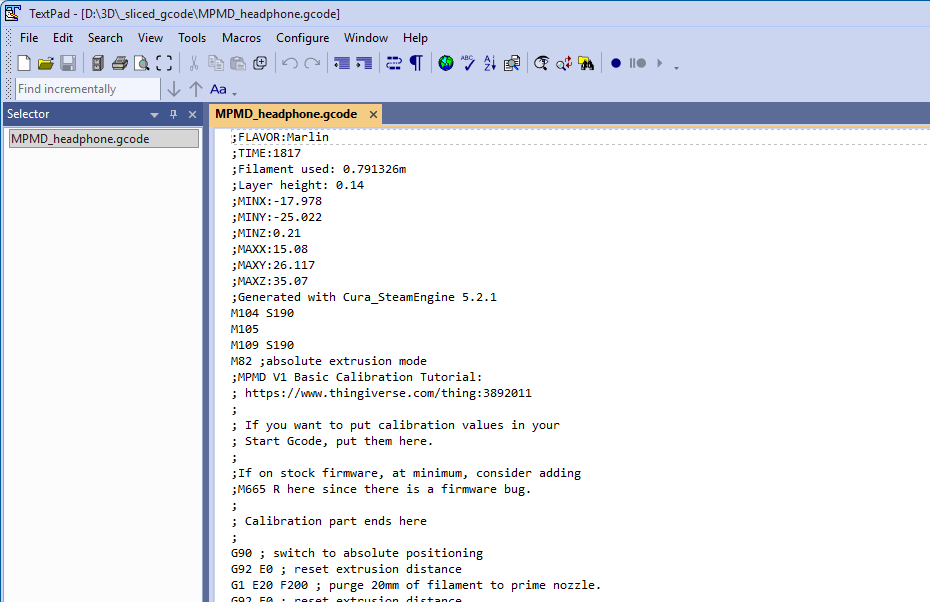Click the Find incrementally input field
930x602 pixels.
coord(86,89)
